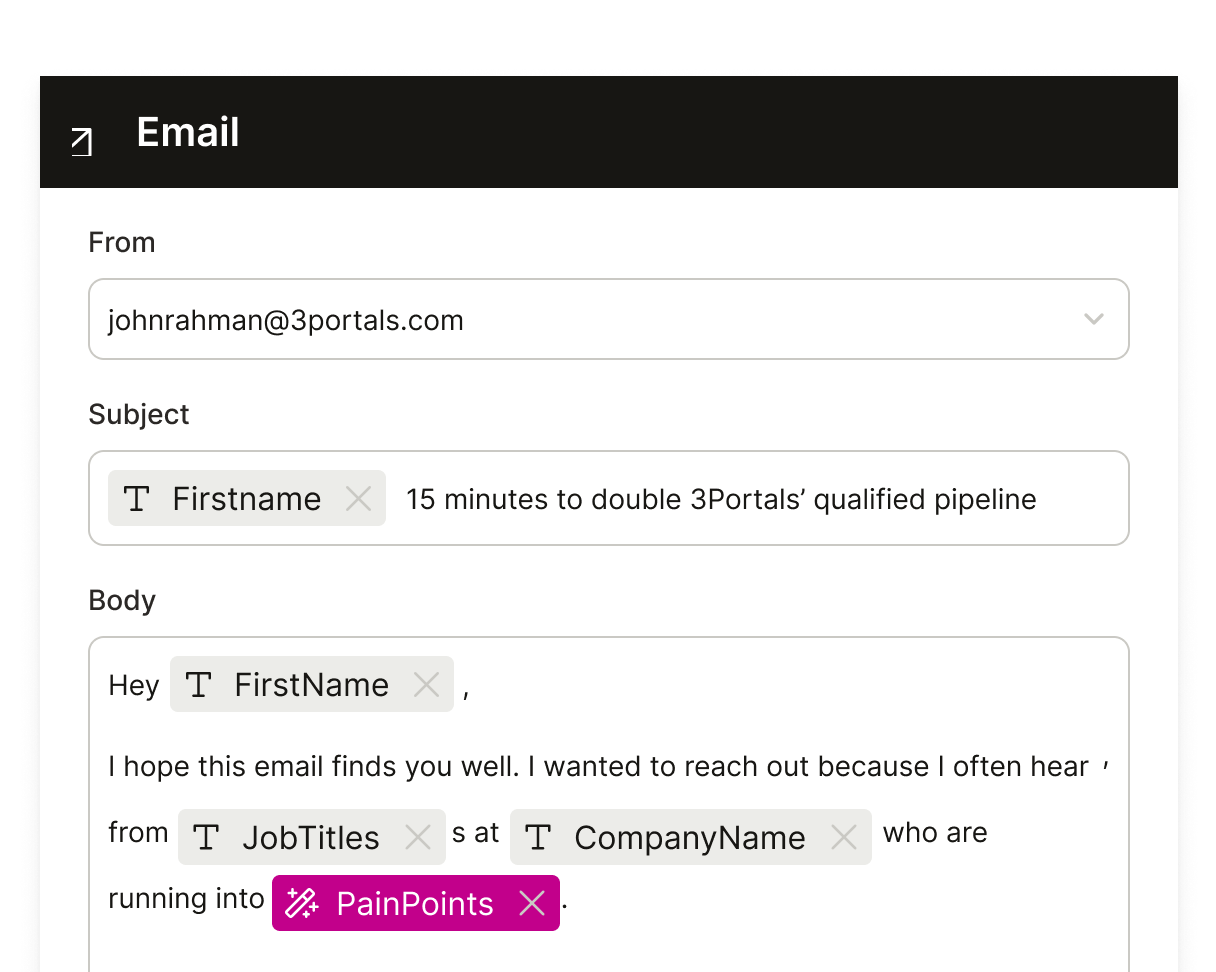Screen dimensions: 1216x972
Task: Click the T icon on the Firstname subject token
Action: [x=137, y=498]
